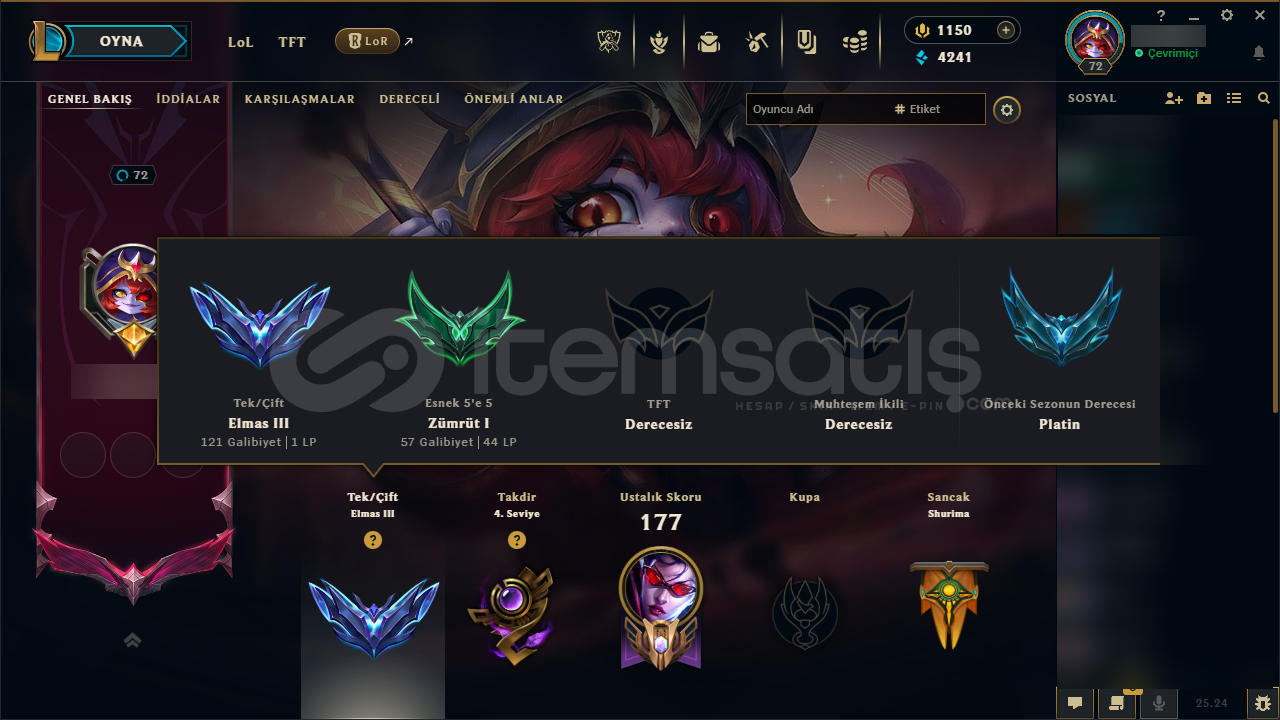The image size is (1280, 720).
Task: Open the notifications bell icon
Action: tap(1259, 53)
